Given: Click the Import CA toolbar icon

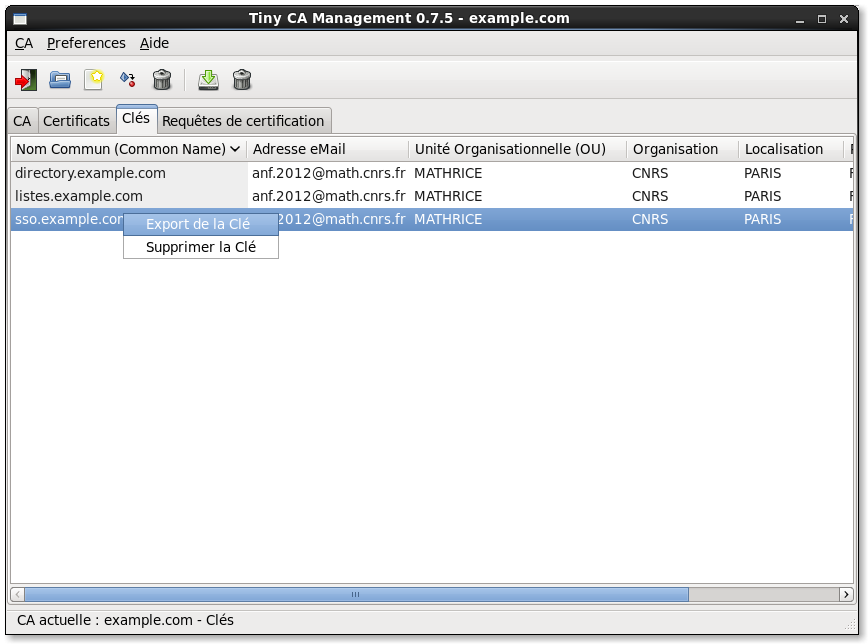Looking at the screenshot, I should (128, 79).
